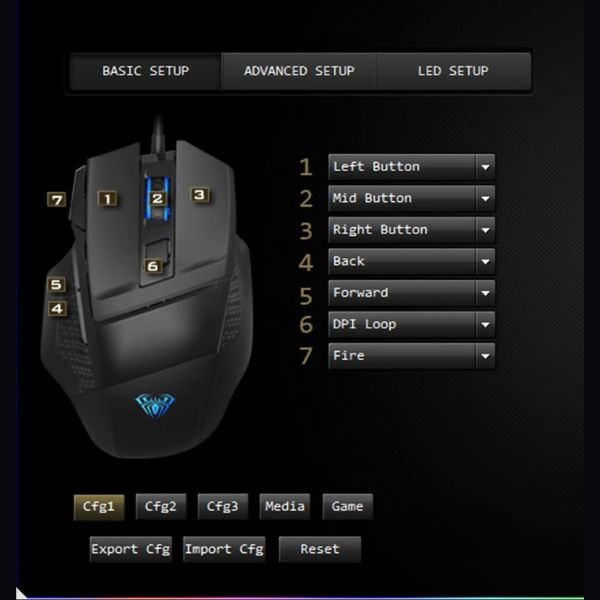
Task: Click the Export Cfg button
Action: pos(130,549)
